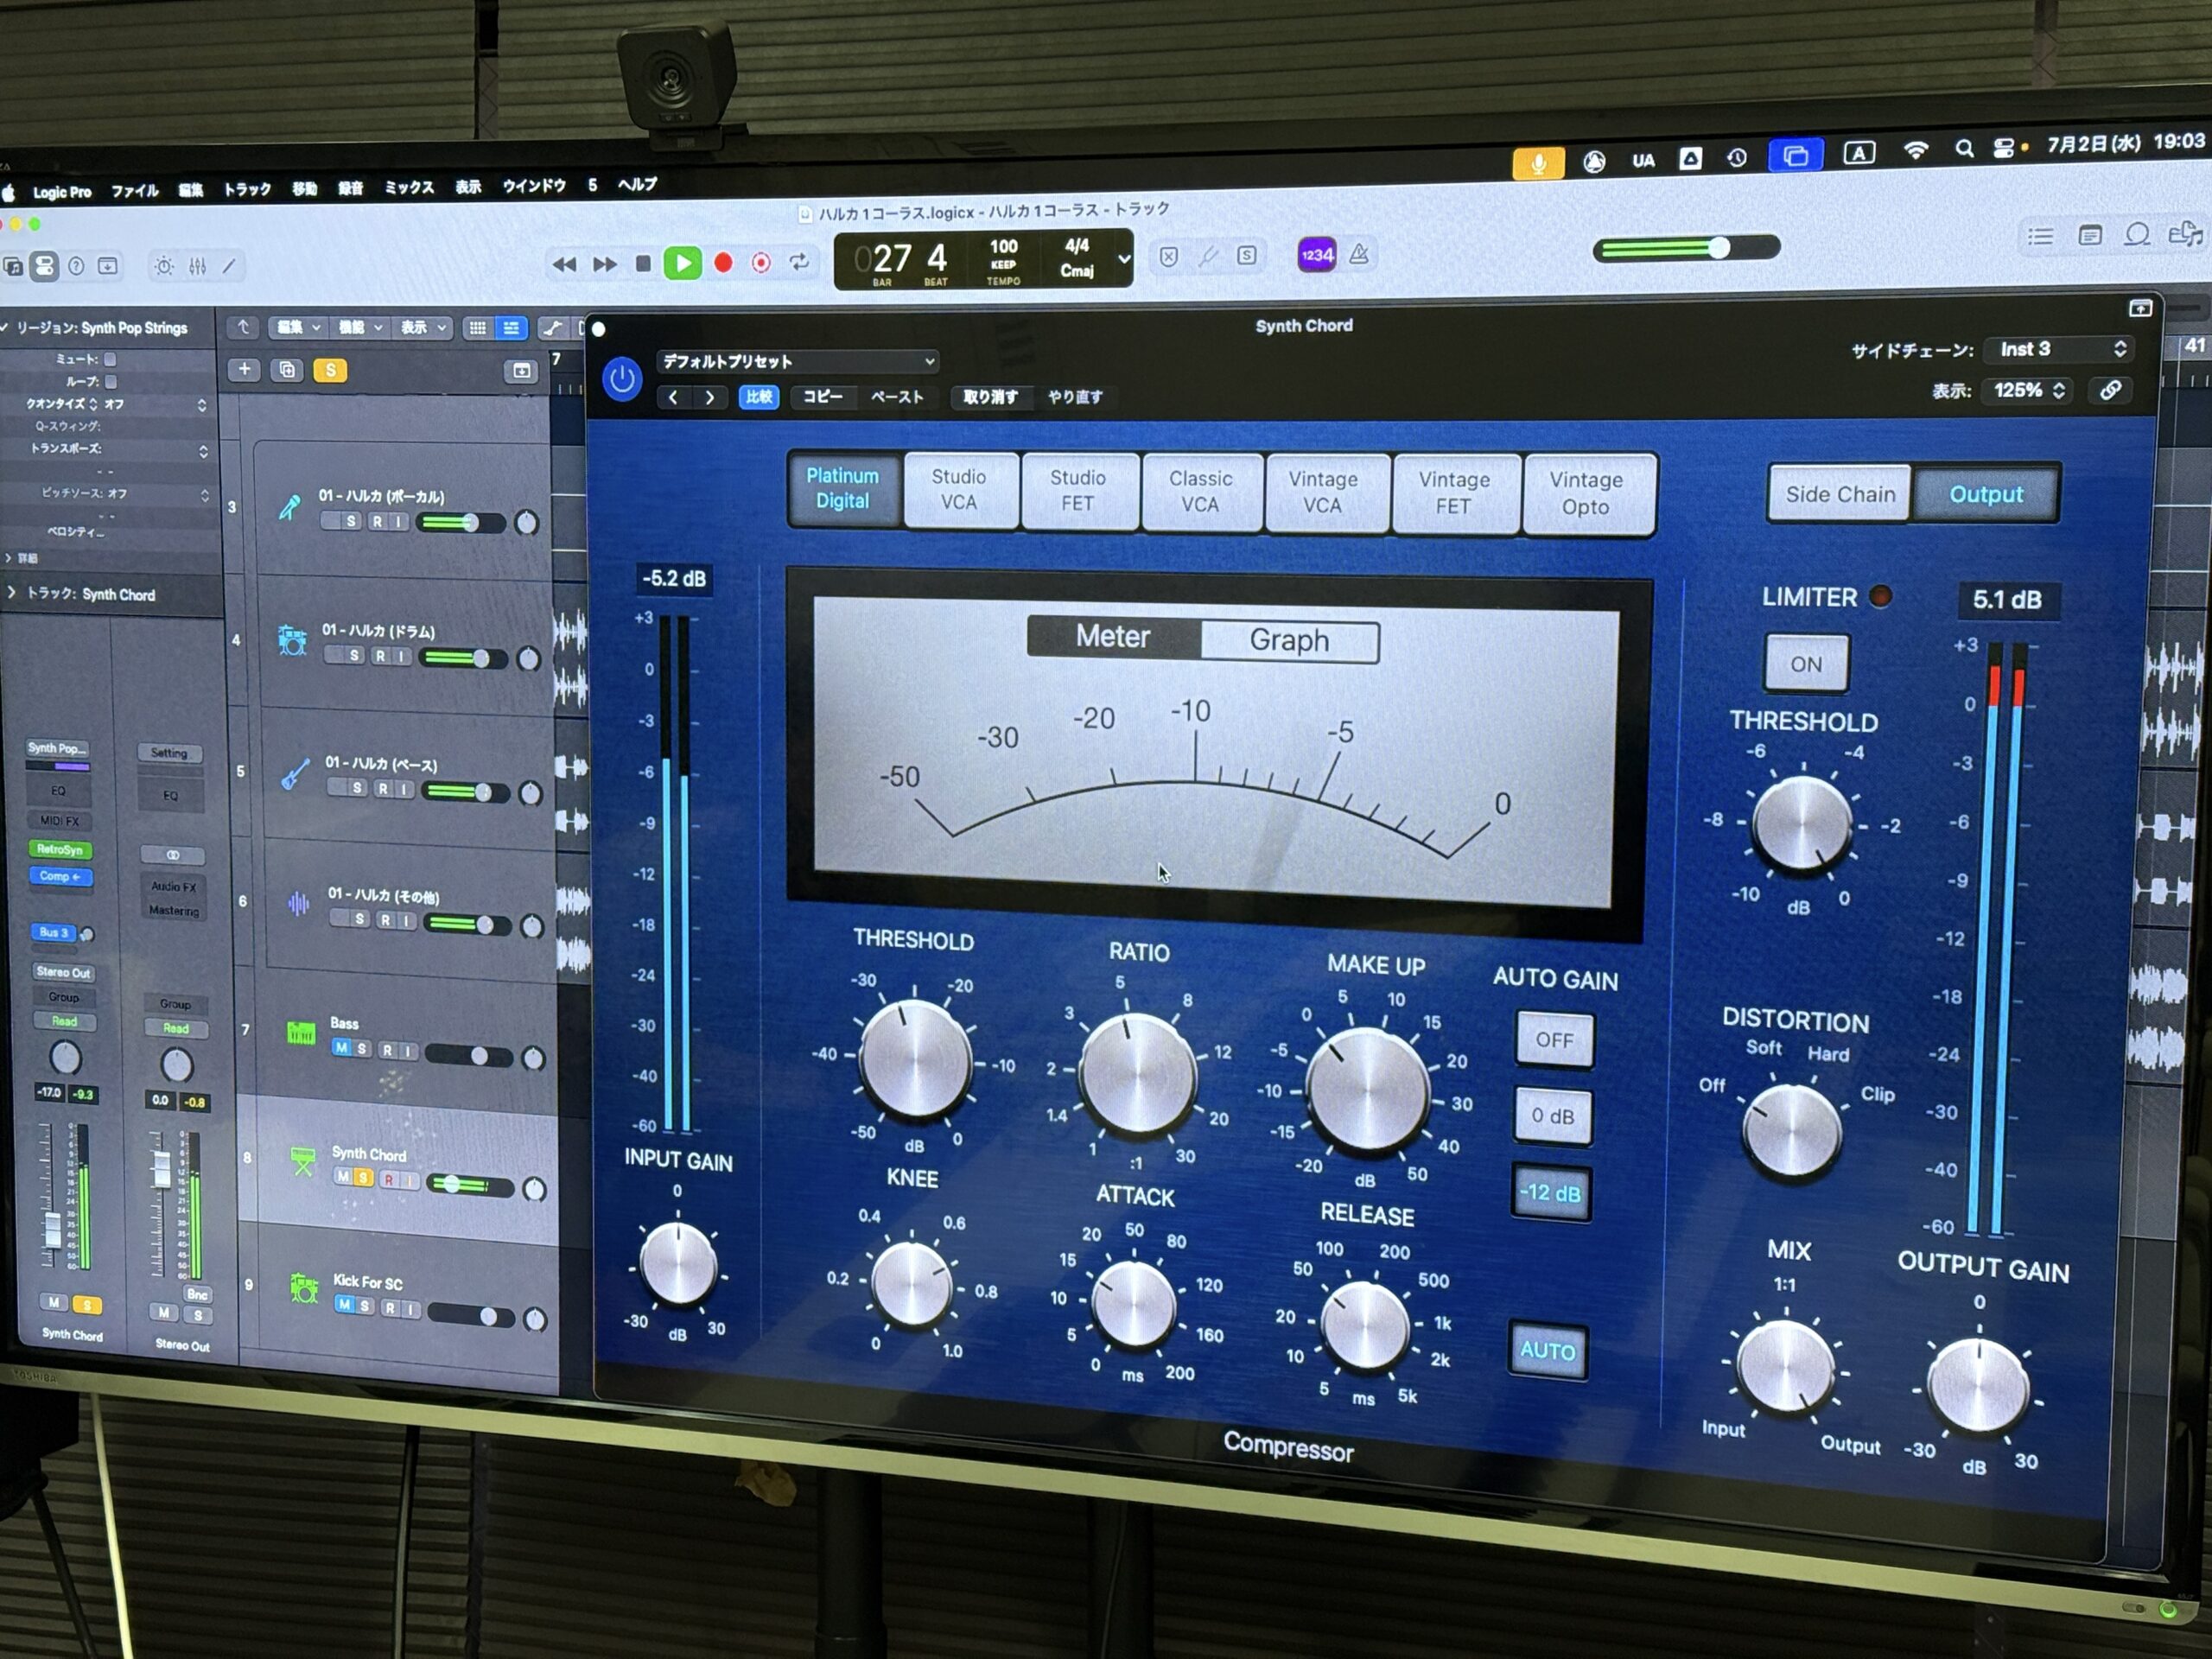Open the LCD display mode dropdown arrow

(x=1124, y=258)
